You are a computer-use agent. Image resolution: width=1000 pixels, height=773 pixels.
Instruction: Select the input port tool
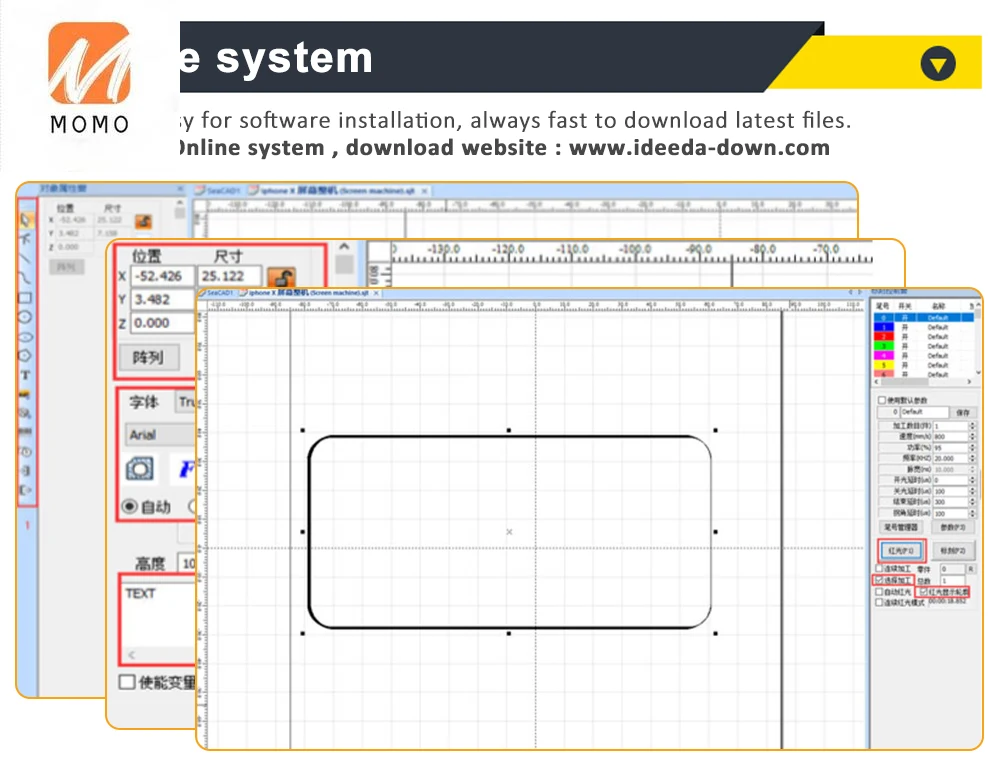click(x=26, y=471)
